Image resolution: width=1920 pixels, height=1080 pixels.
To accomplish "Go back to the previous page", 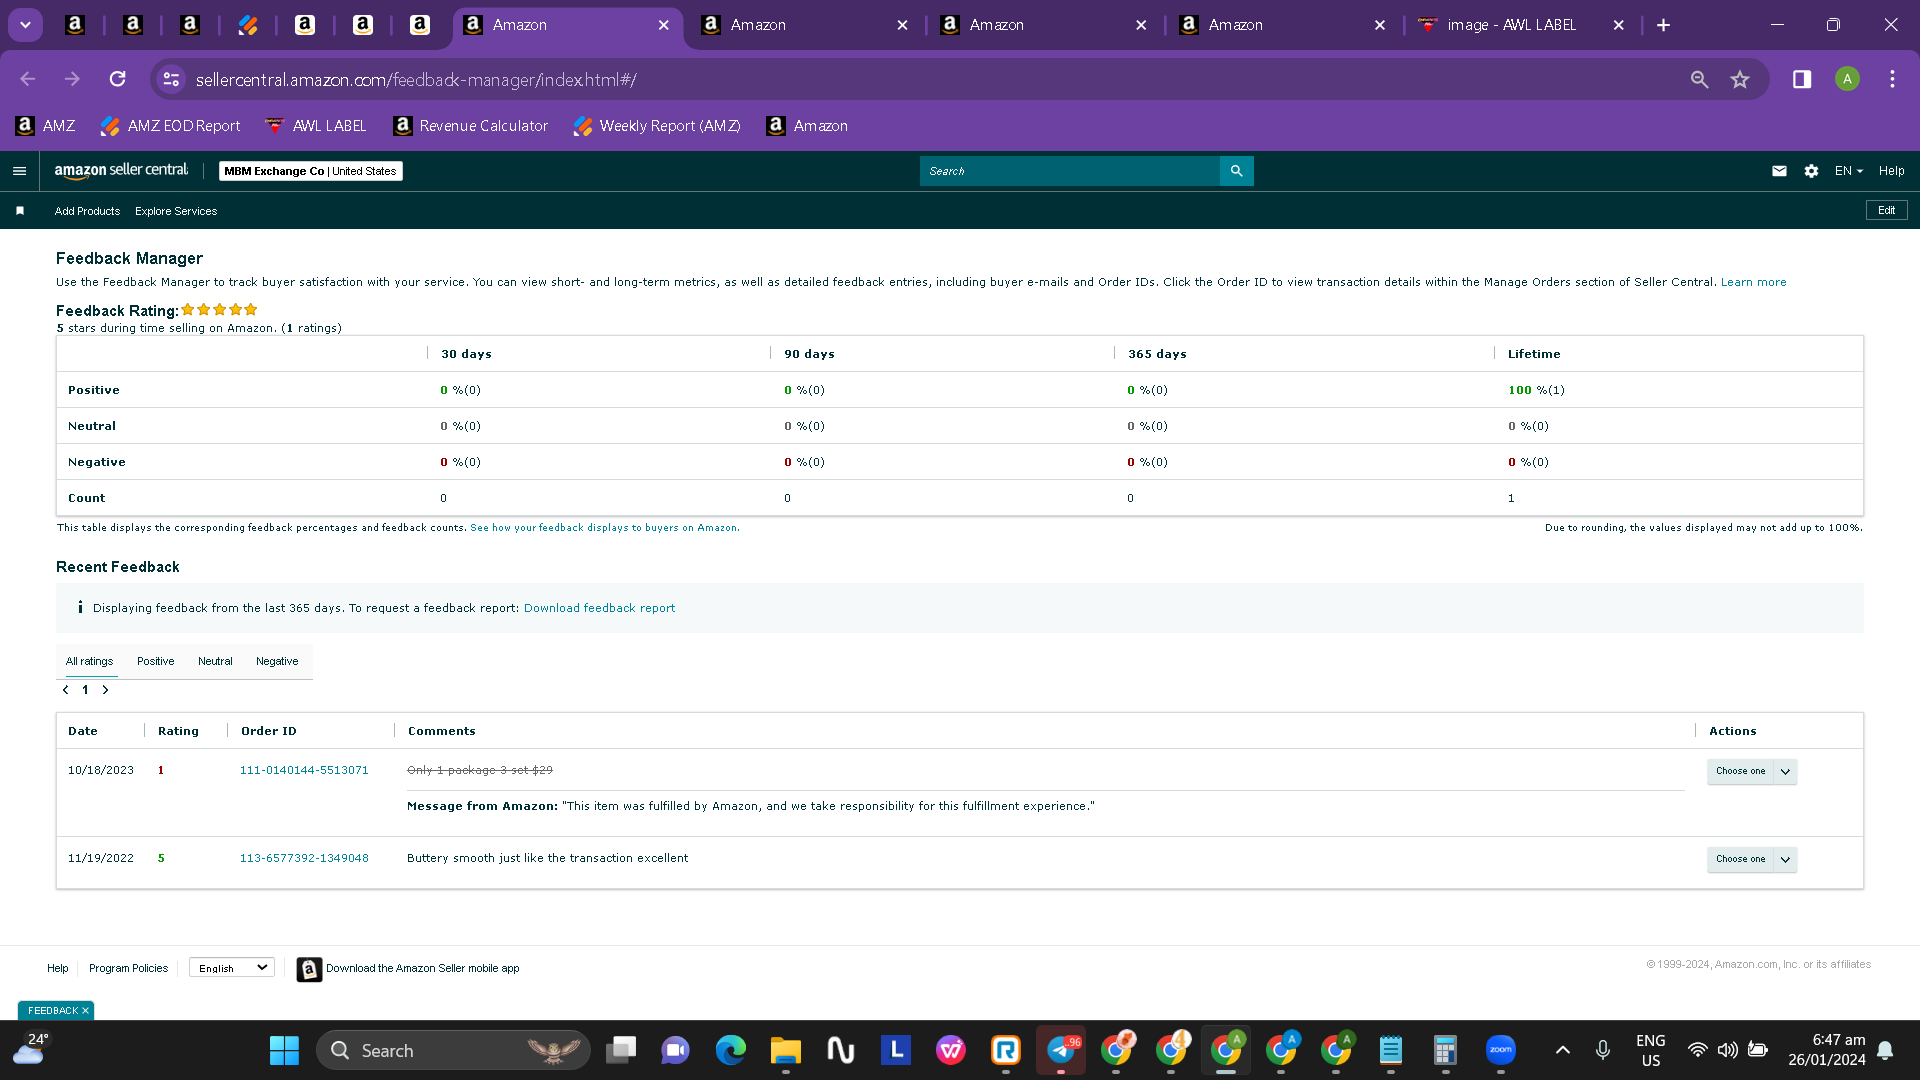I will tap(27, 79).
